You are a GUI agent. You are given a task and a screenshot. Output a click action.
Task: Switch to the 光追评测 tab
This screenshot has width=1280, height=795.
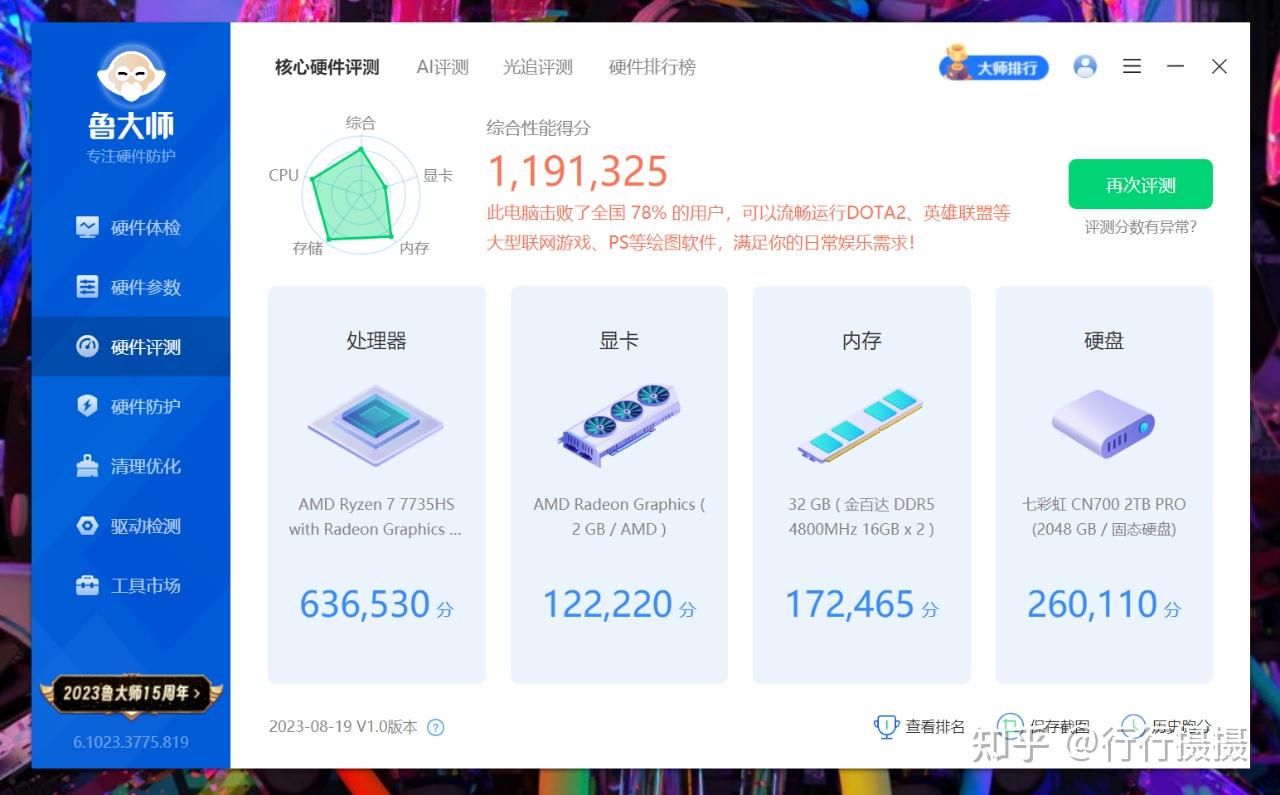point(537,67)
